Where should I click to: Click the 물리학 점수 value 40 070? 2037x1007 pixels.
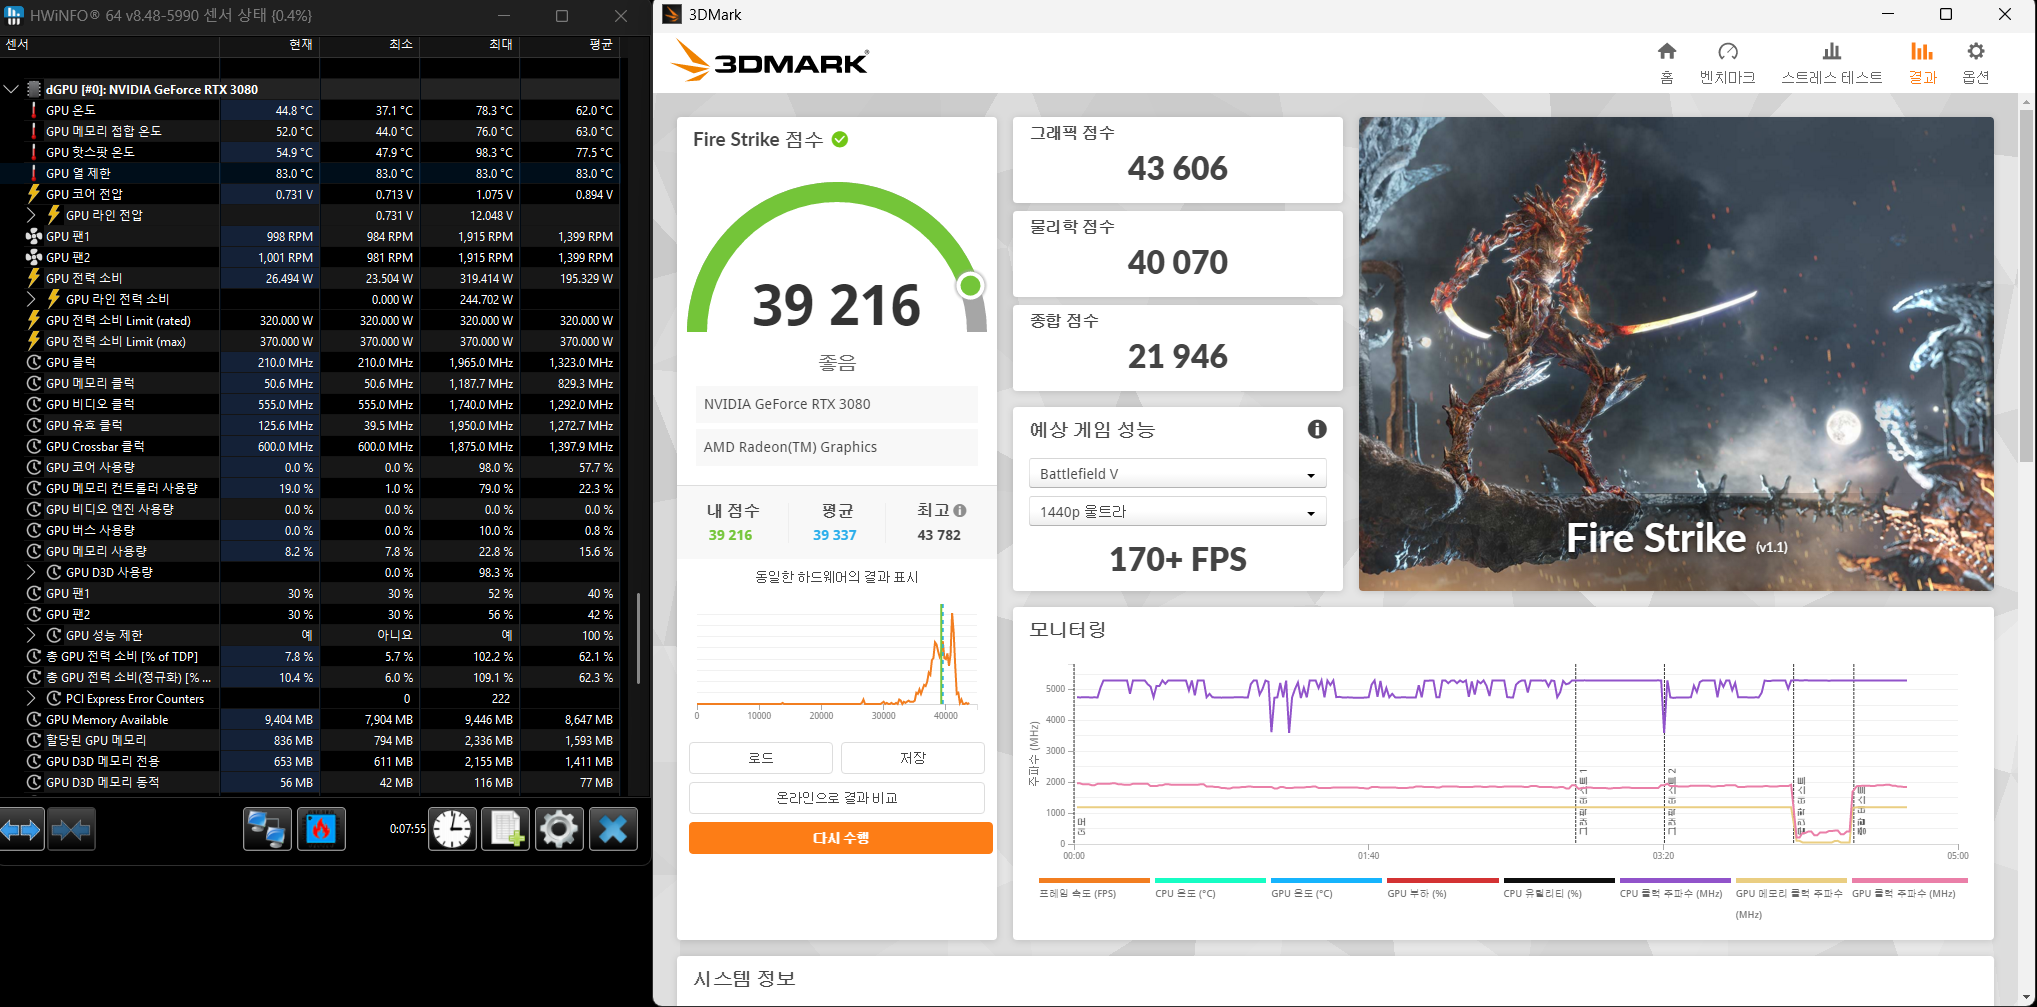[x=1177, y=263]
